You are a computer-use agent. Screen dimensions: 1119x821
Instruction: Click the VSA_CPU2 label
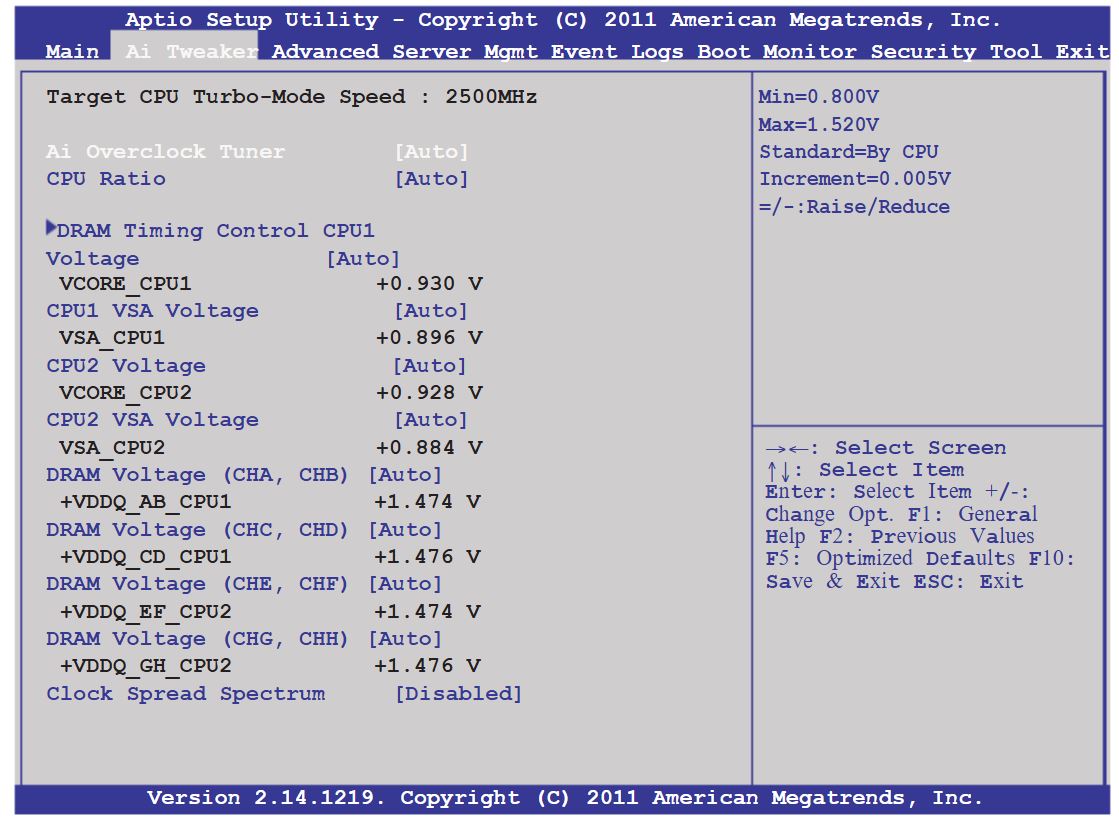point(112,448)
